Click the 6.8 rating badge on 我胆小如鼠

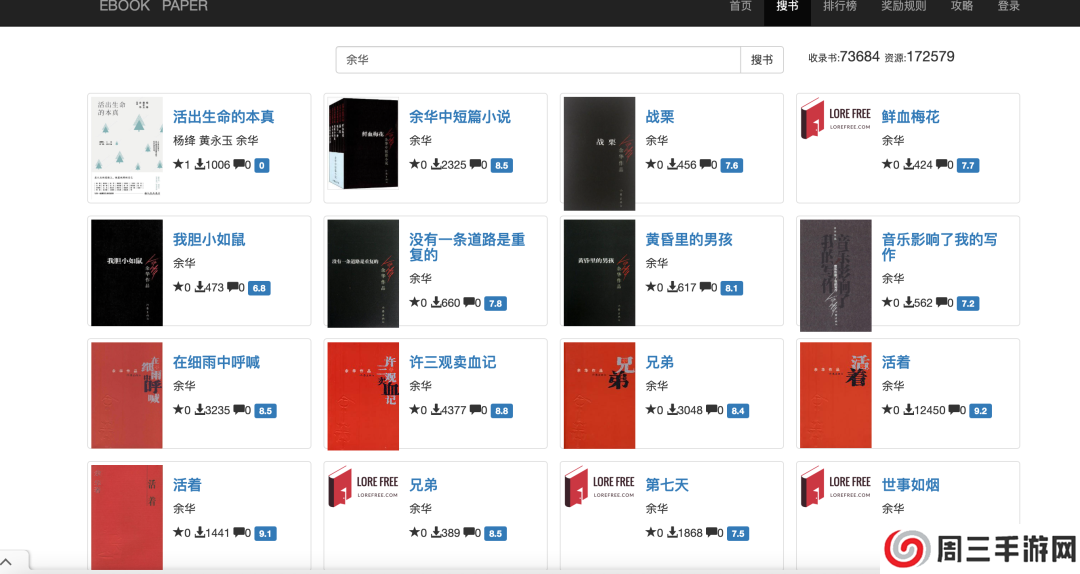pyautogui.click(x=259, y=288)
